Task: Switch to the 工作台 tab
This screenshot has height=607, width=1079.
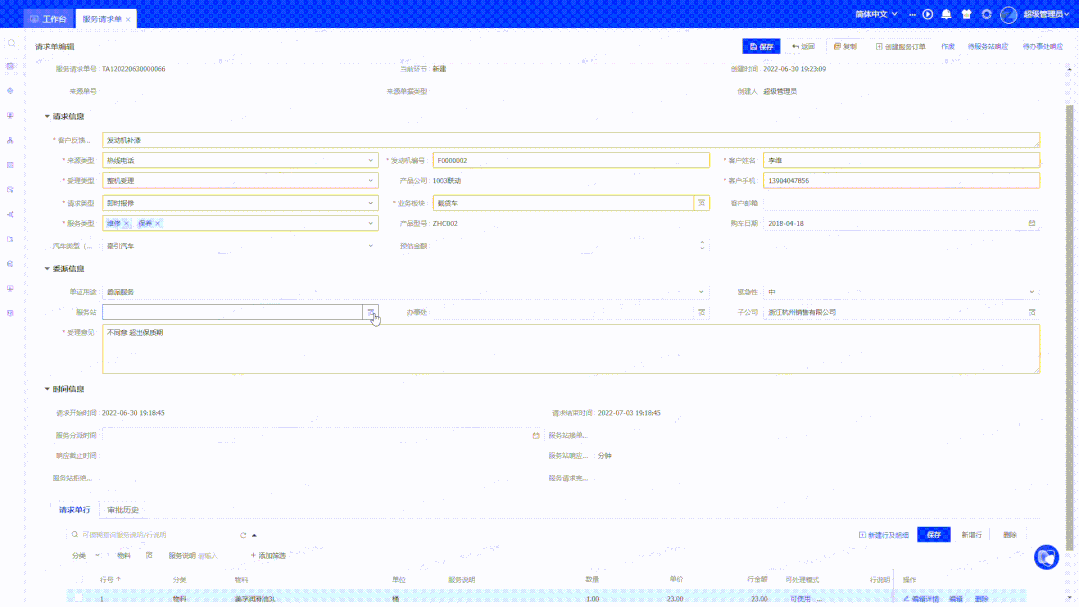Action: 51,19
